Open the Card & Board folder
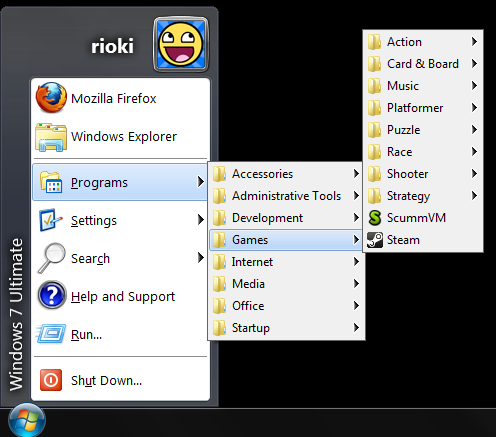 click(423, 64)
